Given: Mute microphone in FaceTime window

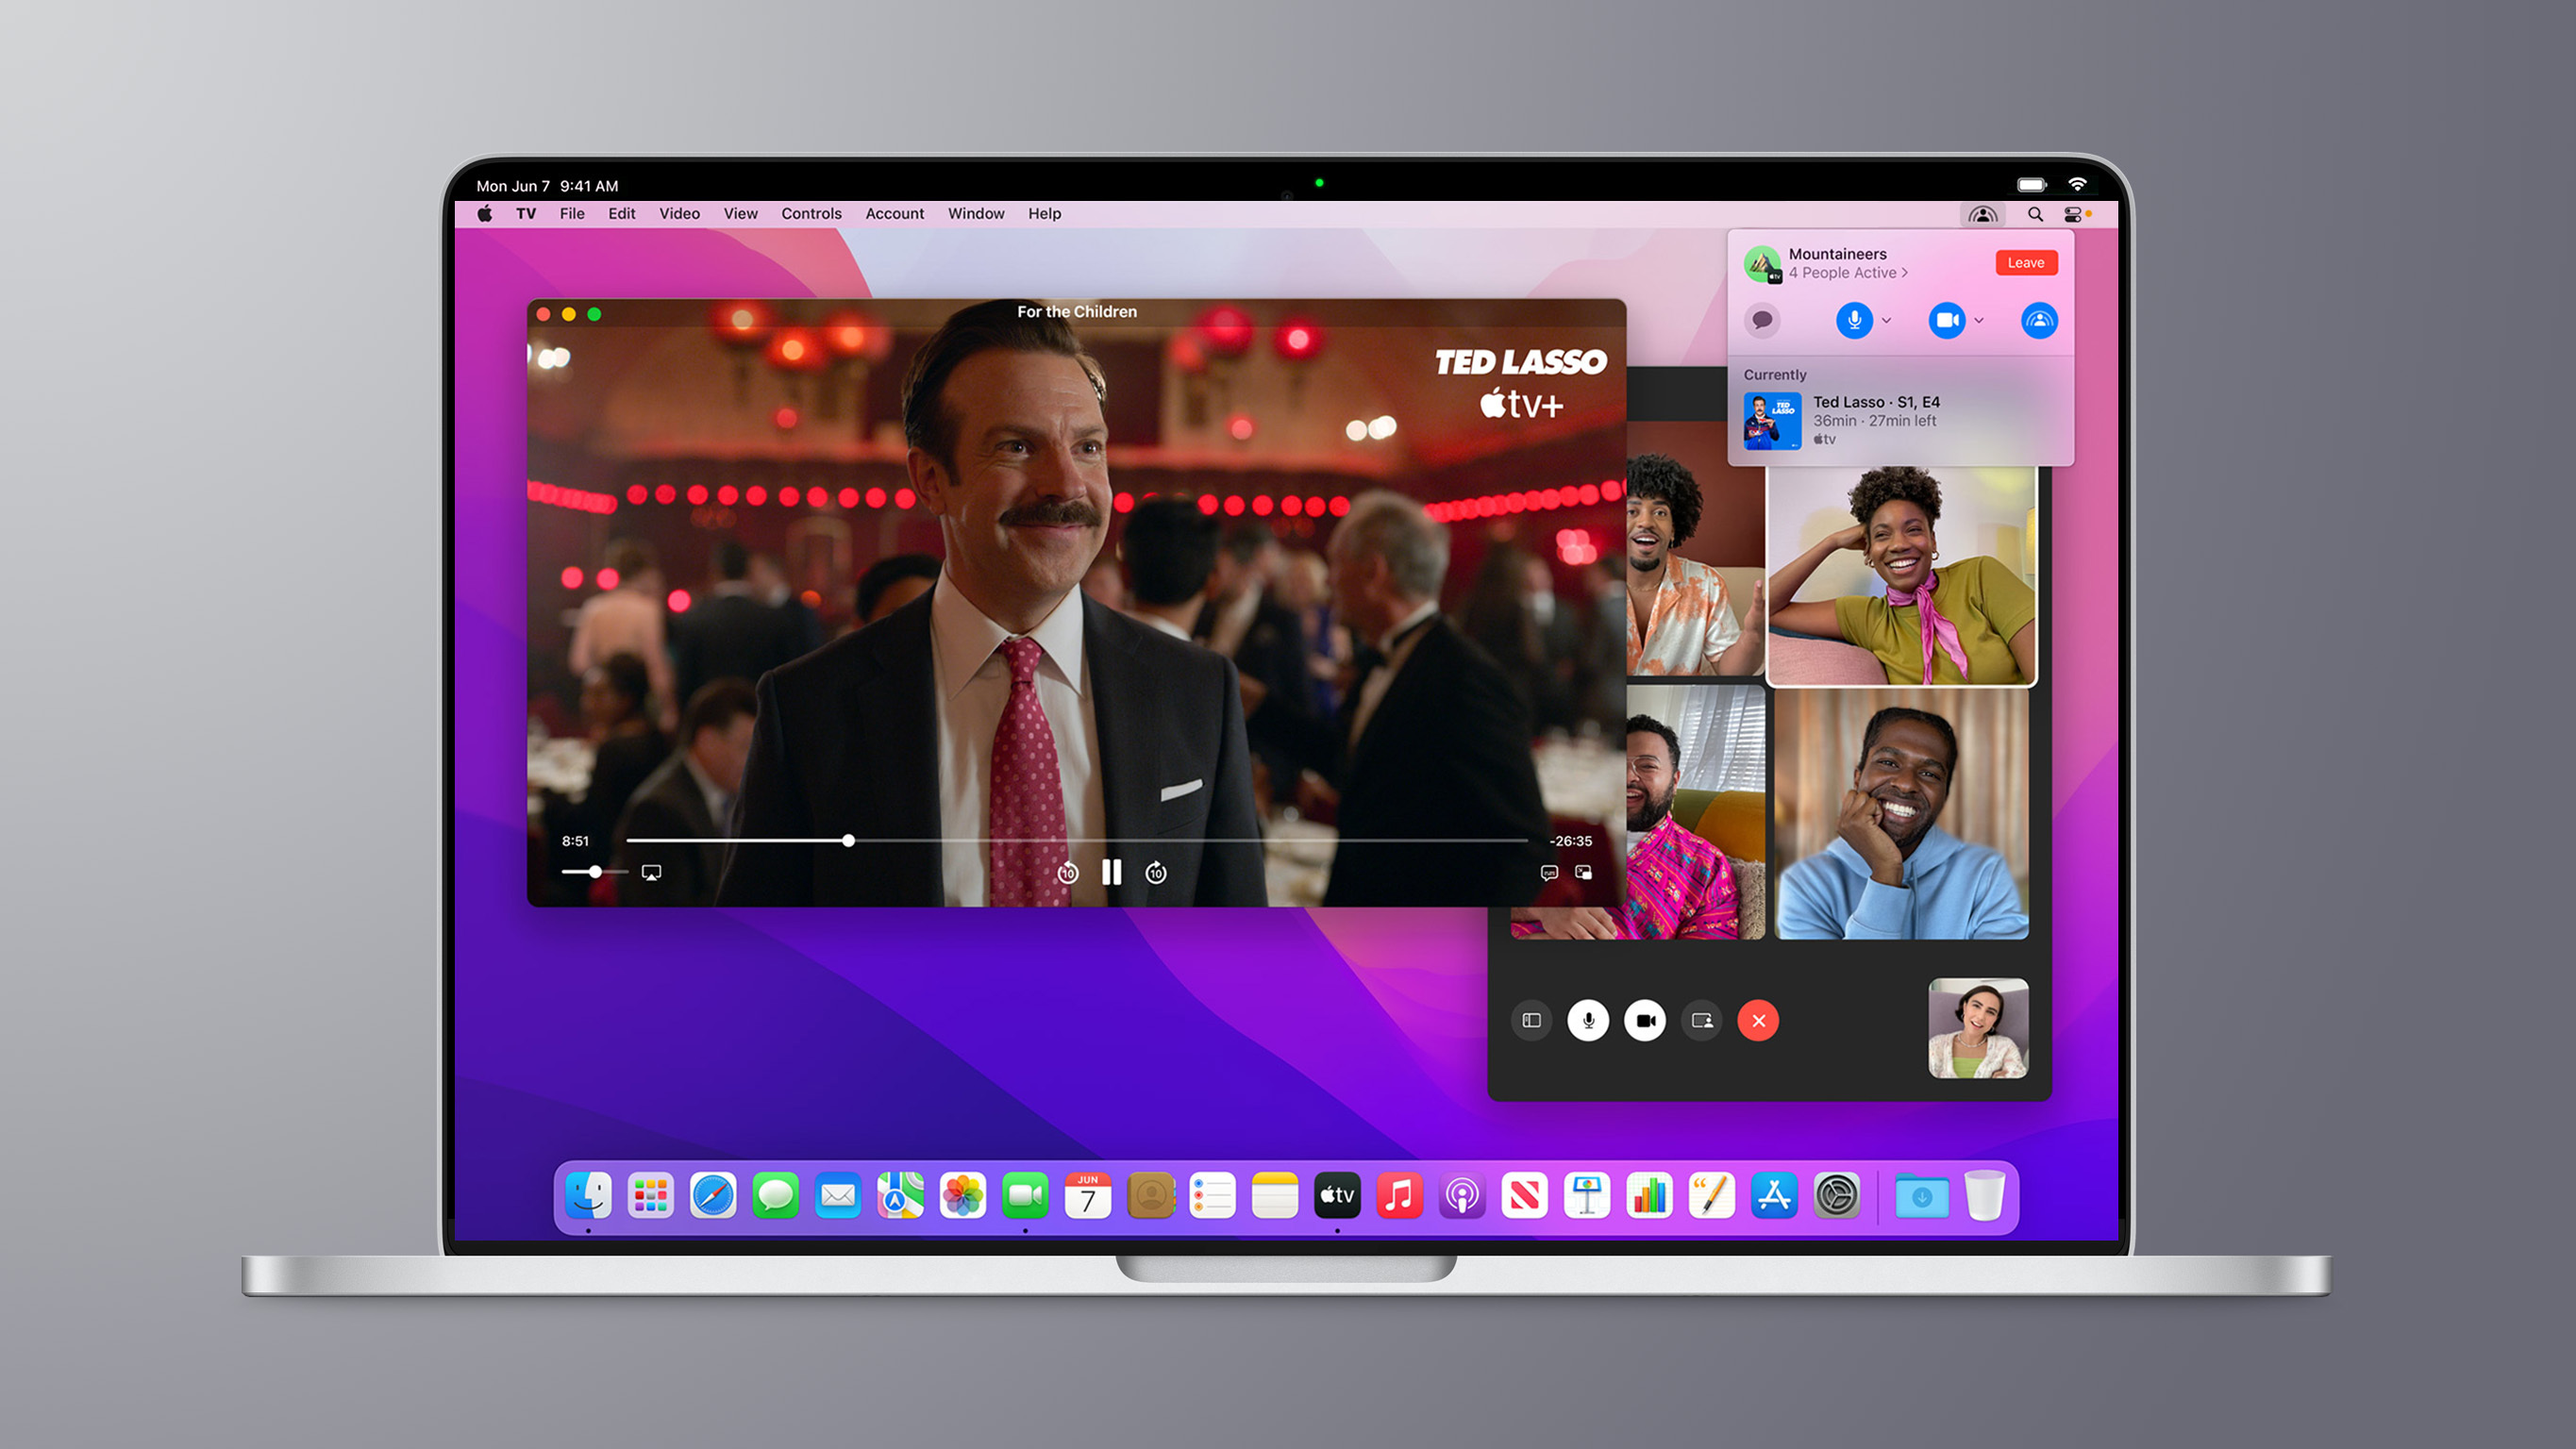Looking at the screenshot, I should (1588, 1021).
